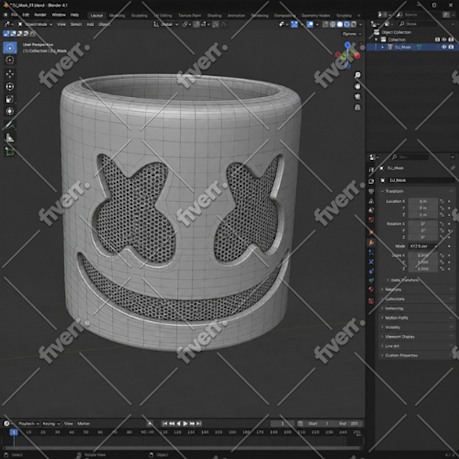Open the Options dropdown in viewport
459x459 pixels.
352,34
